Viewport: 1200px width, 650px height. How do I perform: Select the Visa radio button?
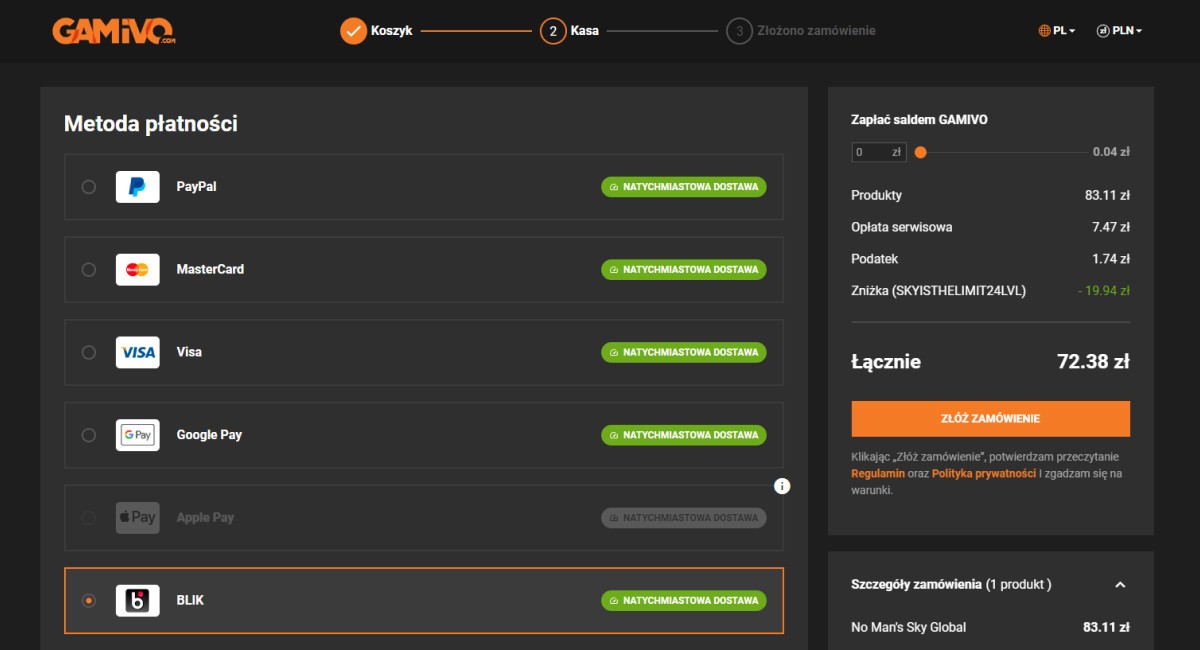tap(89, 353)
